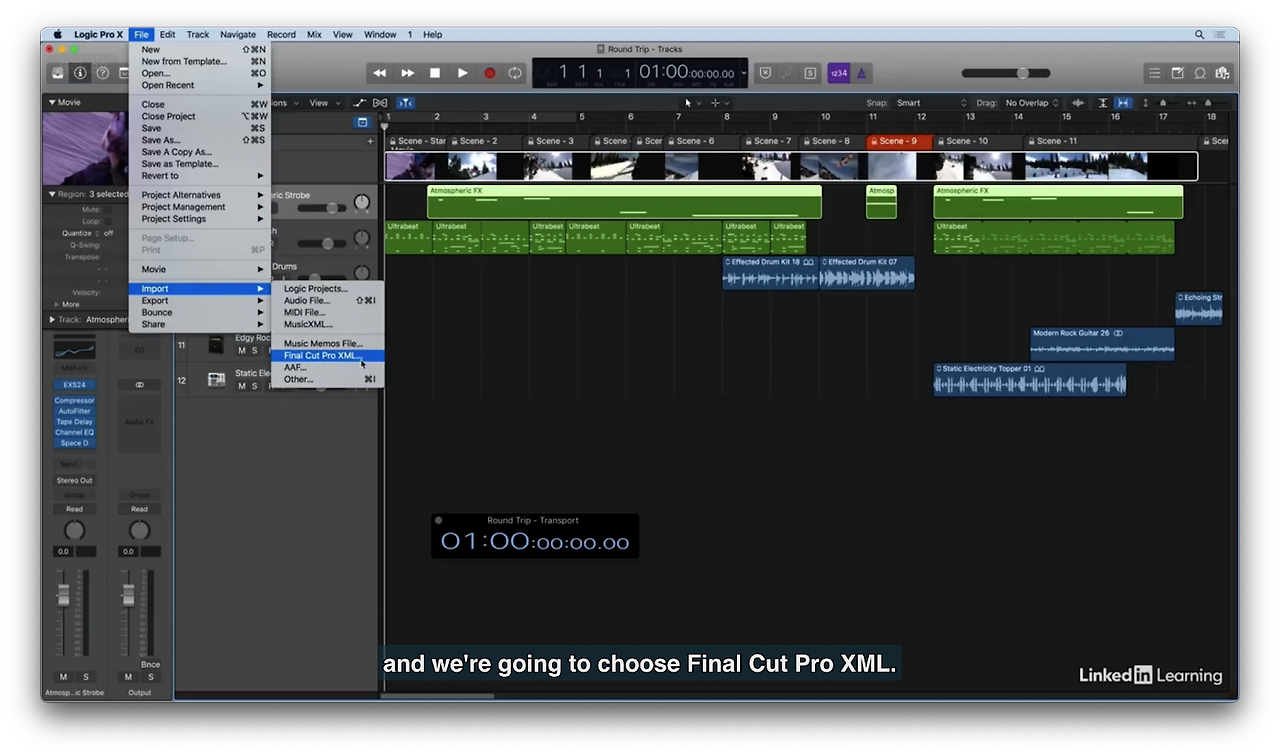Select MIDI File import option
Image resolution: width=1280 pixels, height=756 pixels.
click(x=327, y=312)
